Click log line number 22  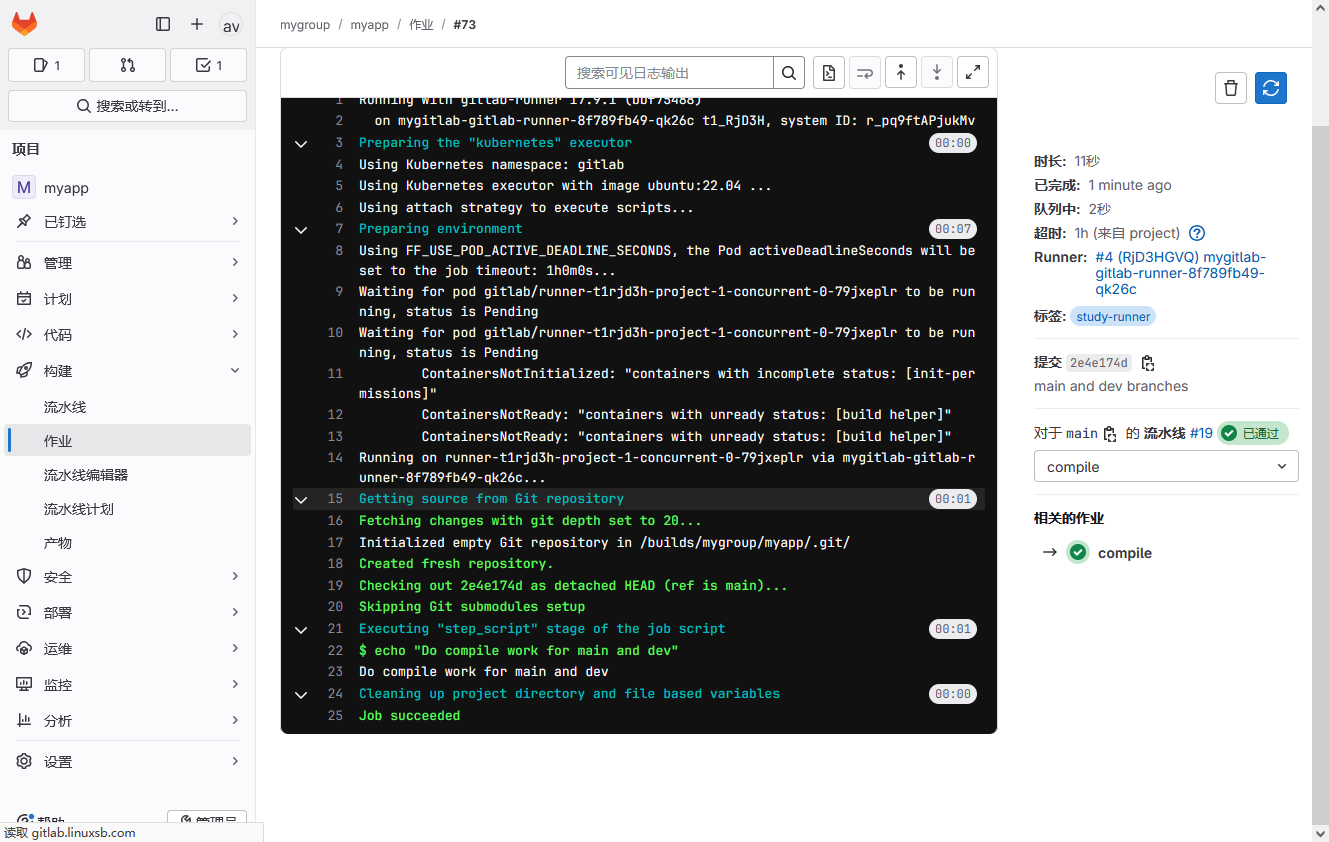(336, 651)
